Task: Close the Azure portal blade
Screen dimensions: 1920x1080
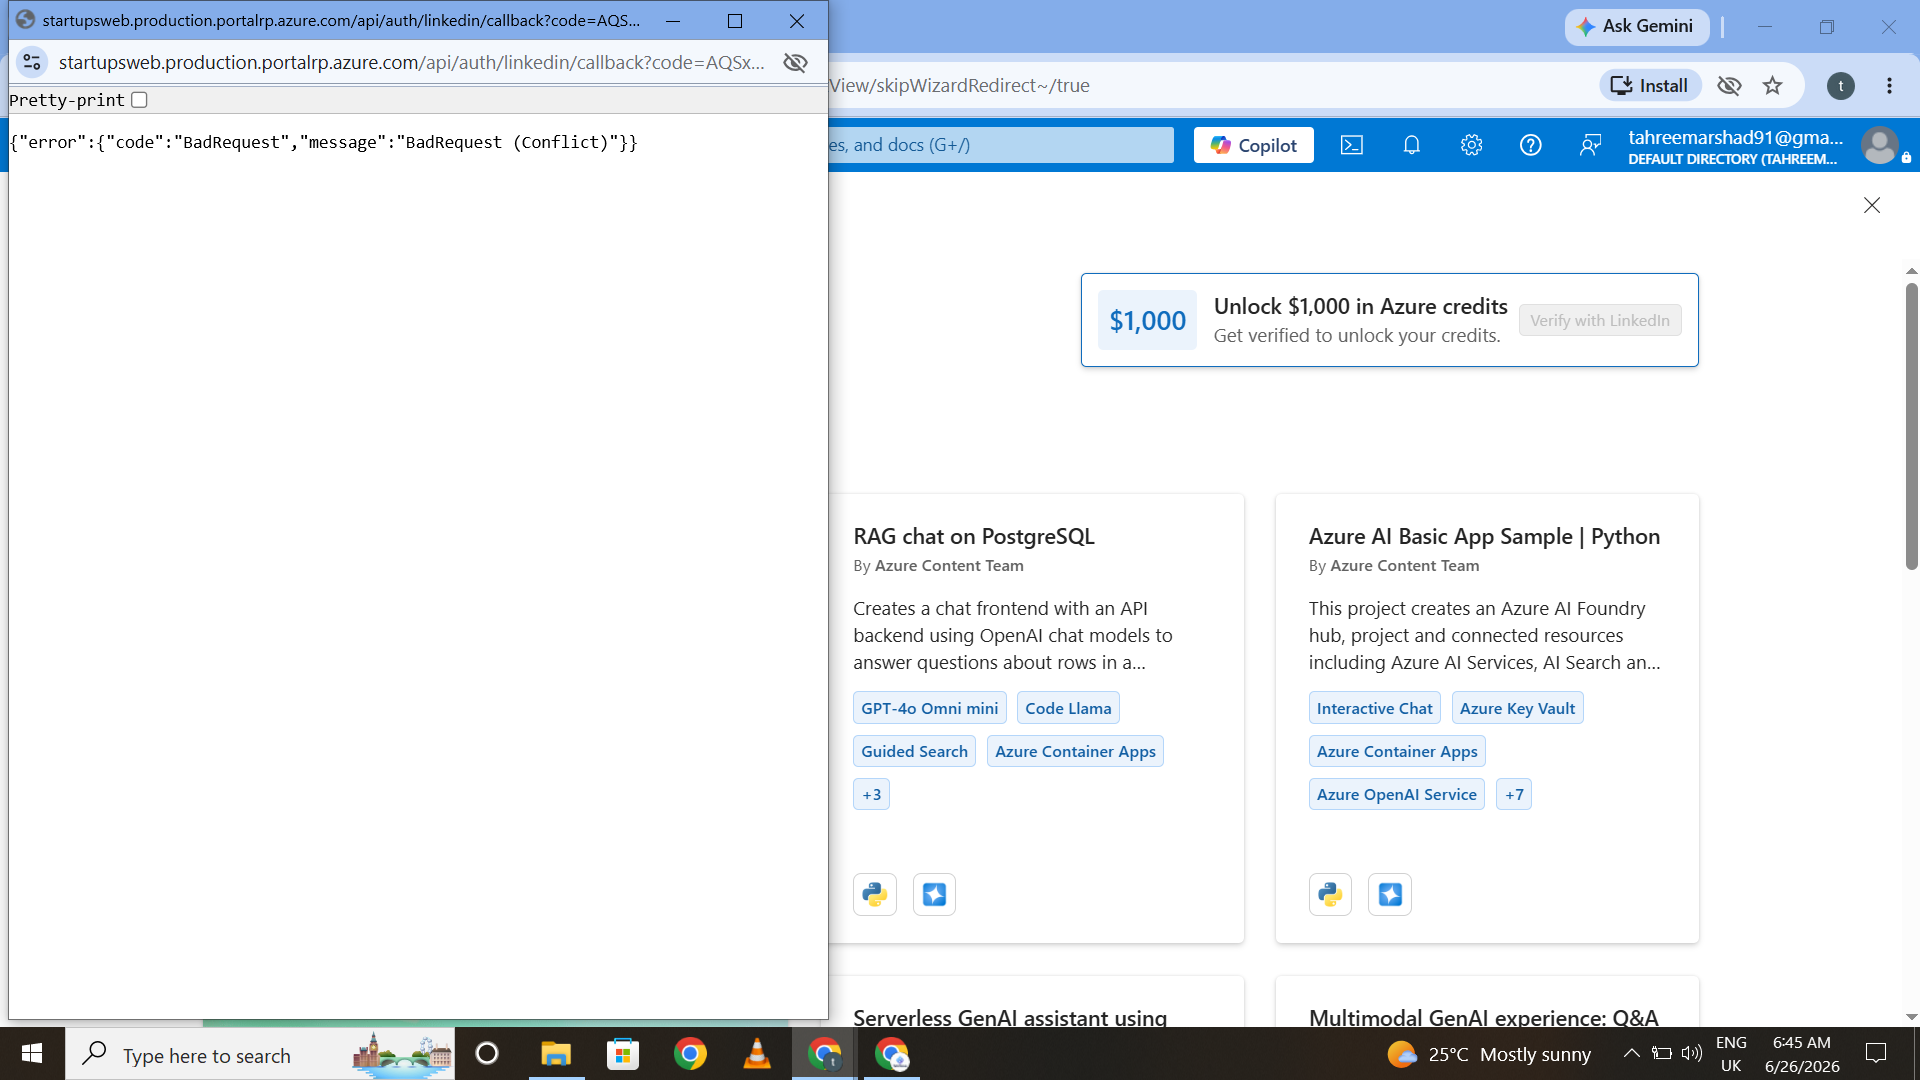Action: 1872,205
